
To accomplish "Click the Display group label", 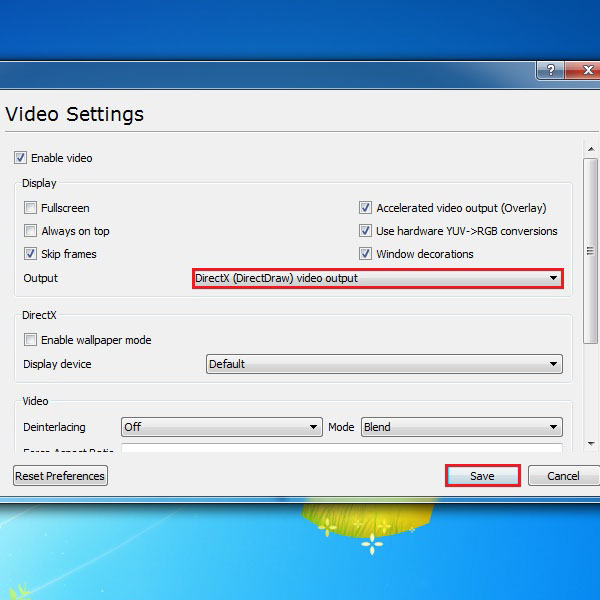I will [x=39, y=183].
